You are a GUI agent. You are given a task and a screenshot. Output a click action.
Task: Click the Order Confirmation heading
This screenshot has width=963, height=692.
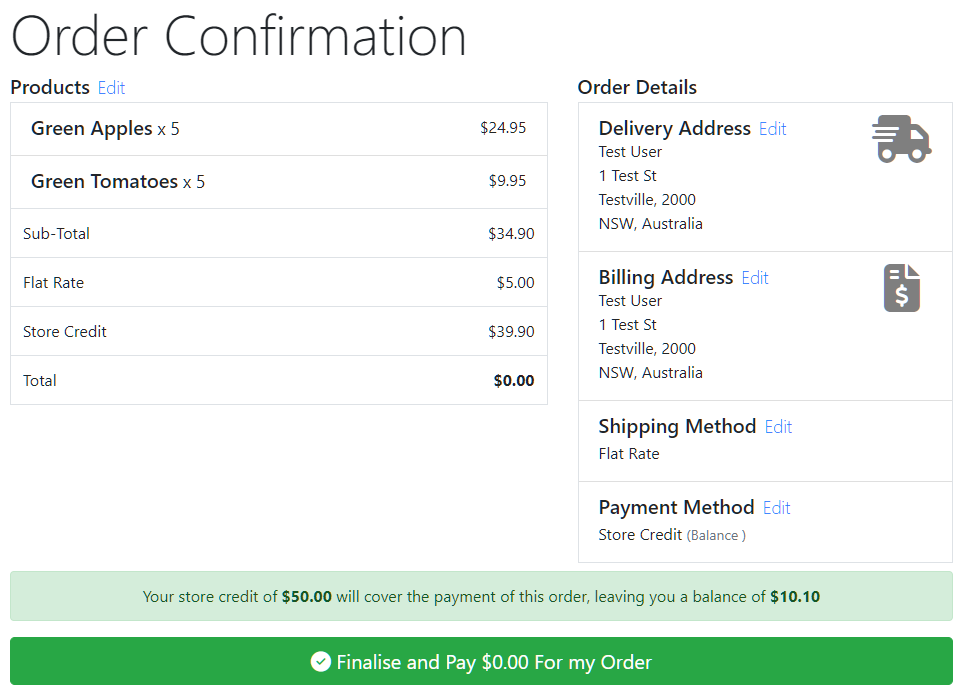coord(239,37)
